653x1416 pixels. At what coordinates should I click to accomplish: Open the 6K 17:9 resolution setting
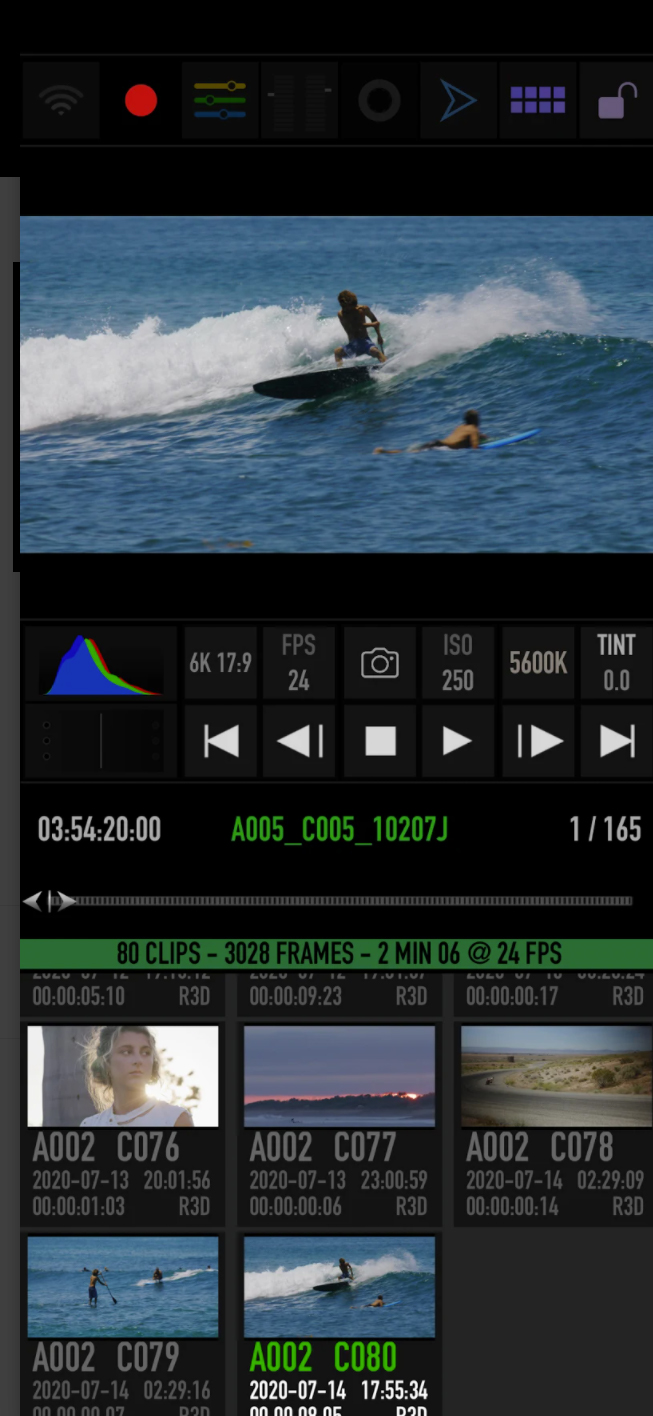click(220, 663)
